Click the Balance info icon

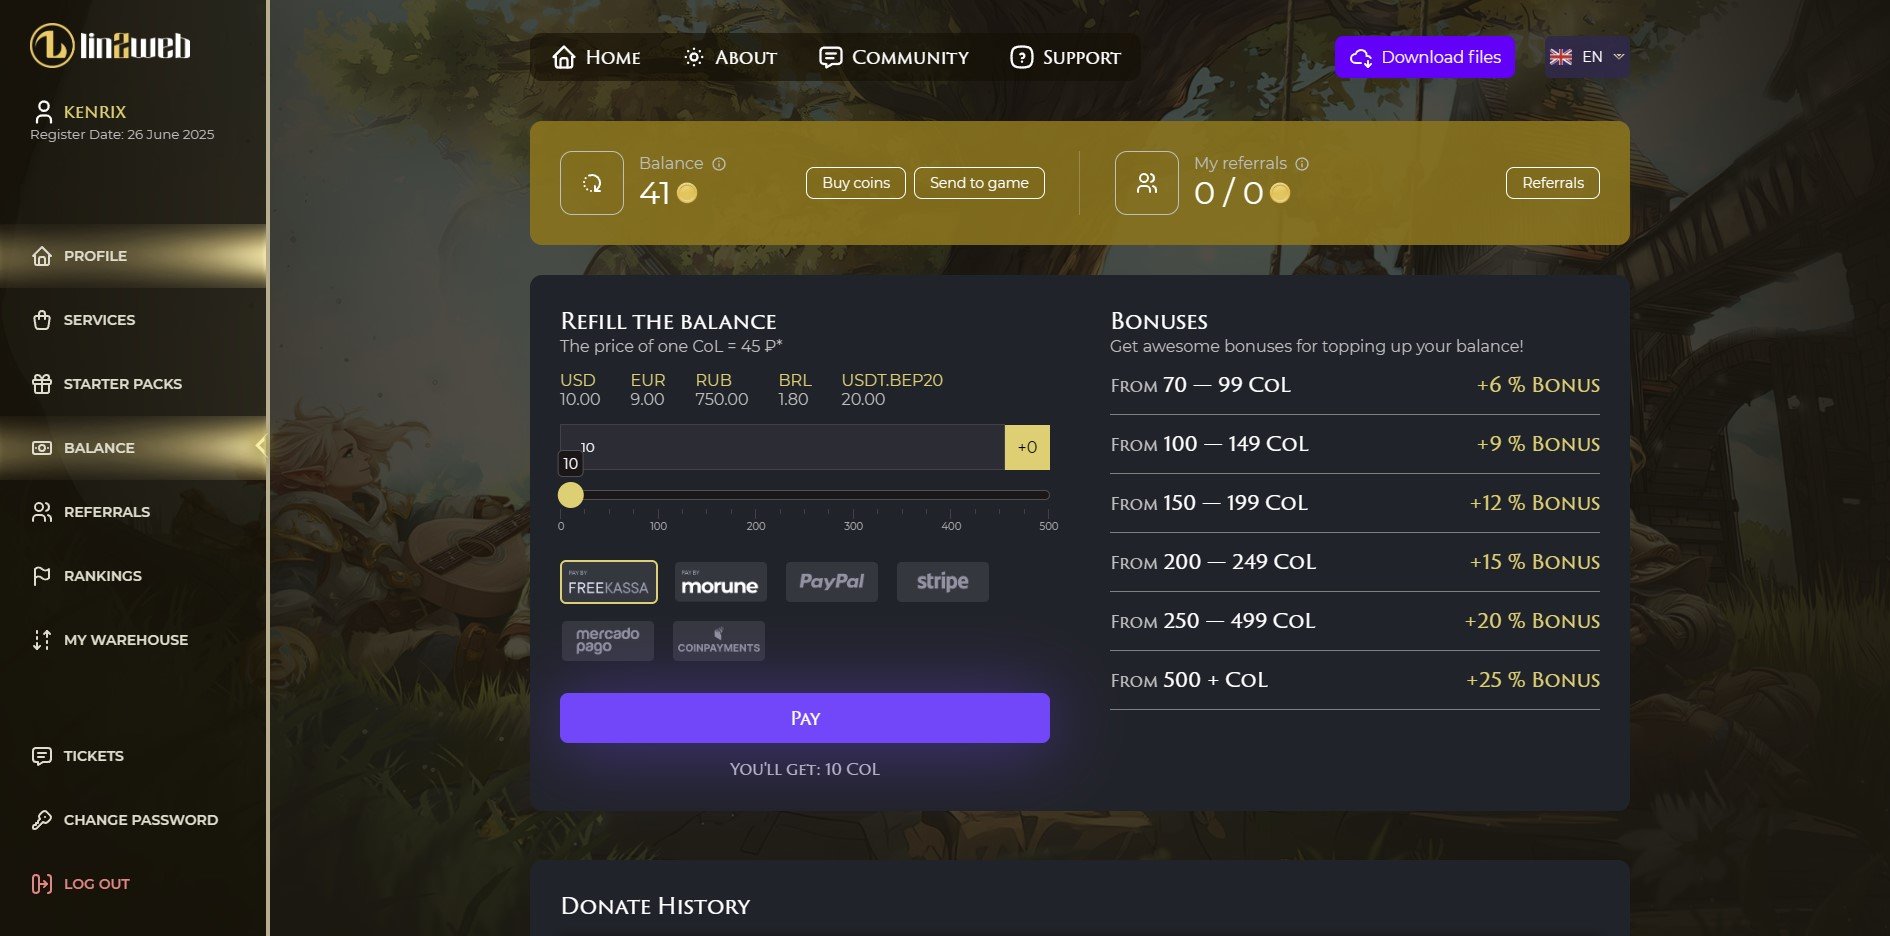(x=719, y=164)
